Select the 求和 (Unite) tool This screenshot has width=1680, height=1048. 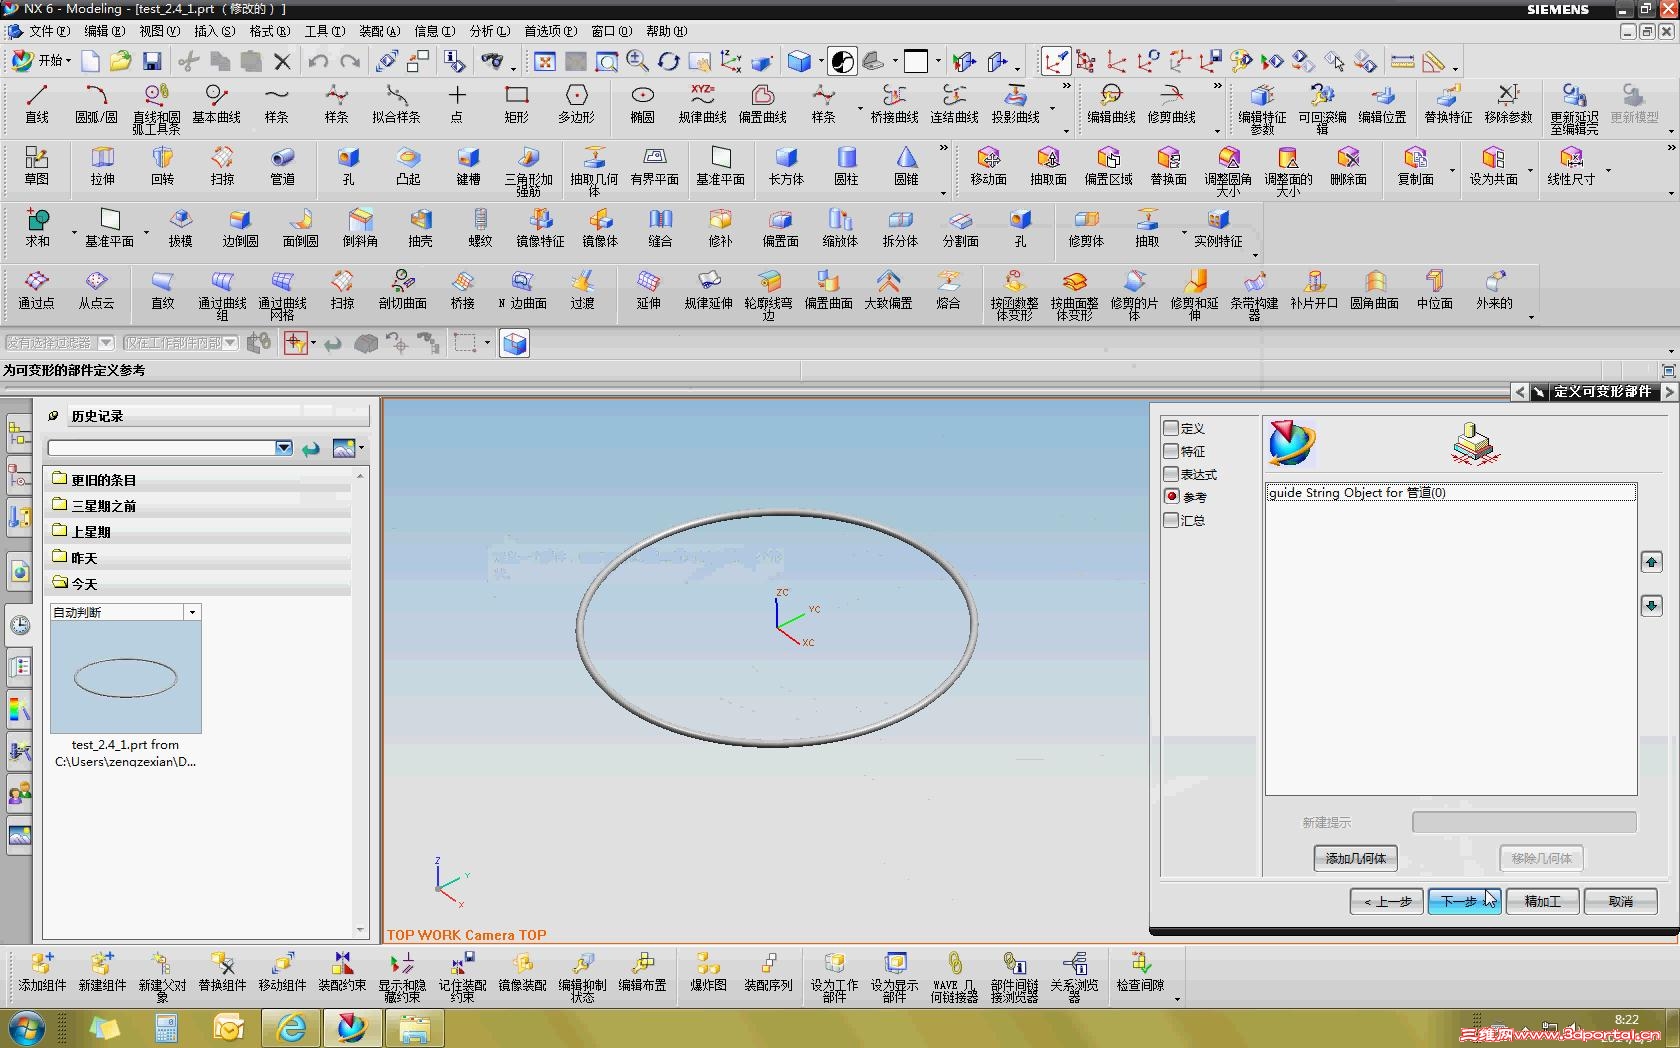coord(37,228)
